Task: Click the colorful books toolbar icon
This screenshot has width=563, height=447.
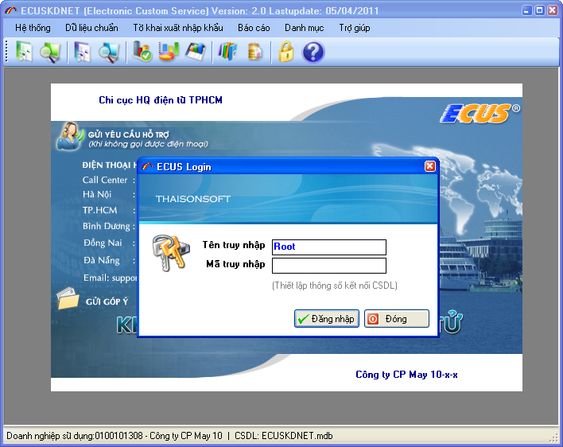Action: [228, 52]
